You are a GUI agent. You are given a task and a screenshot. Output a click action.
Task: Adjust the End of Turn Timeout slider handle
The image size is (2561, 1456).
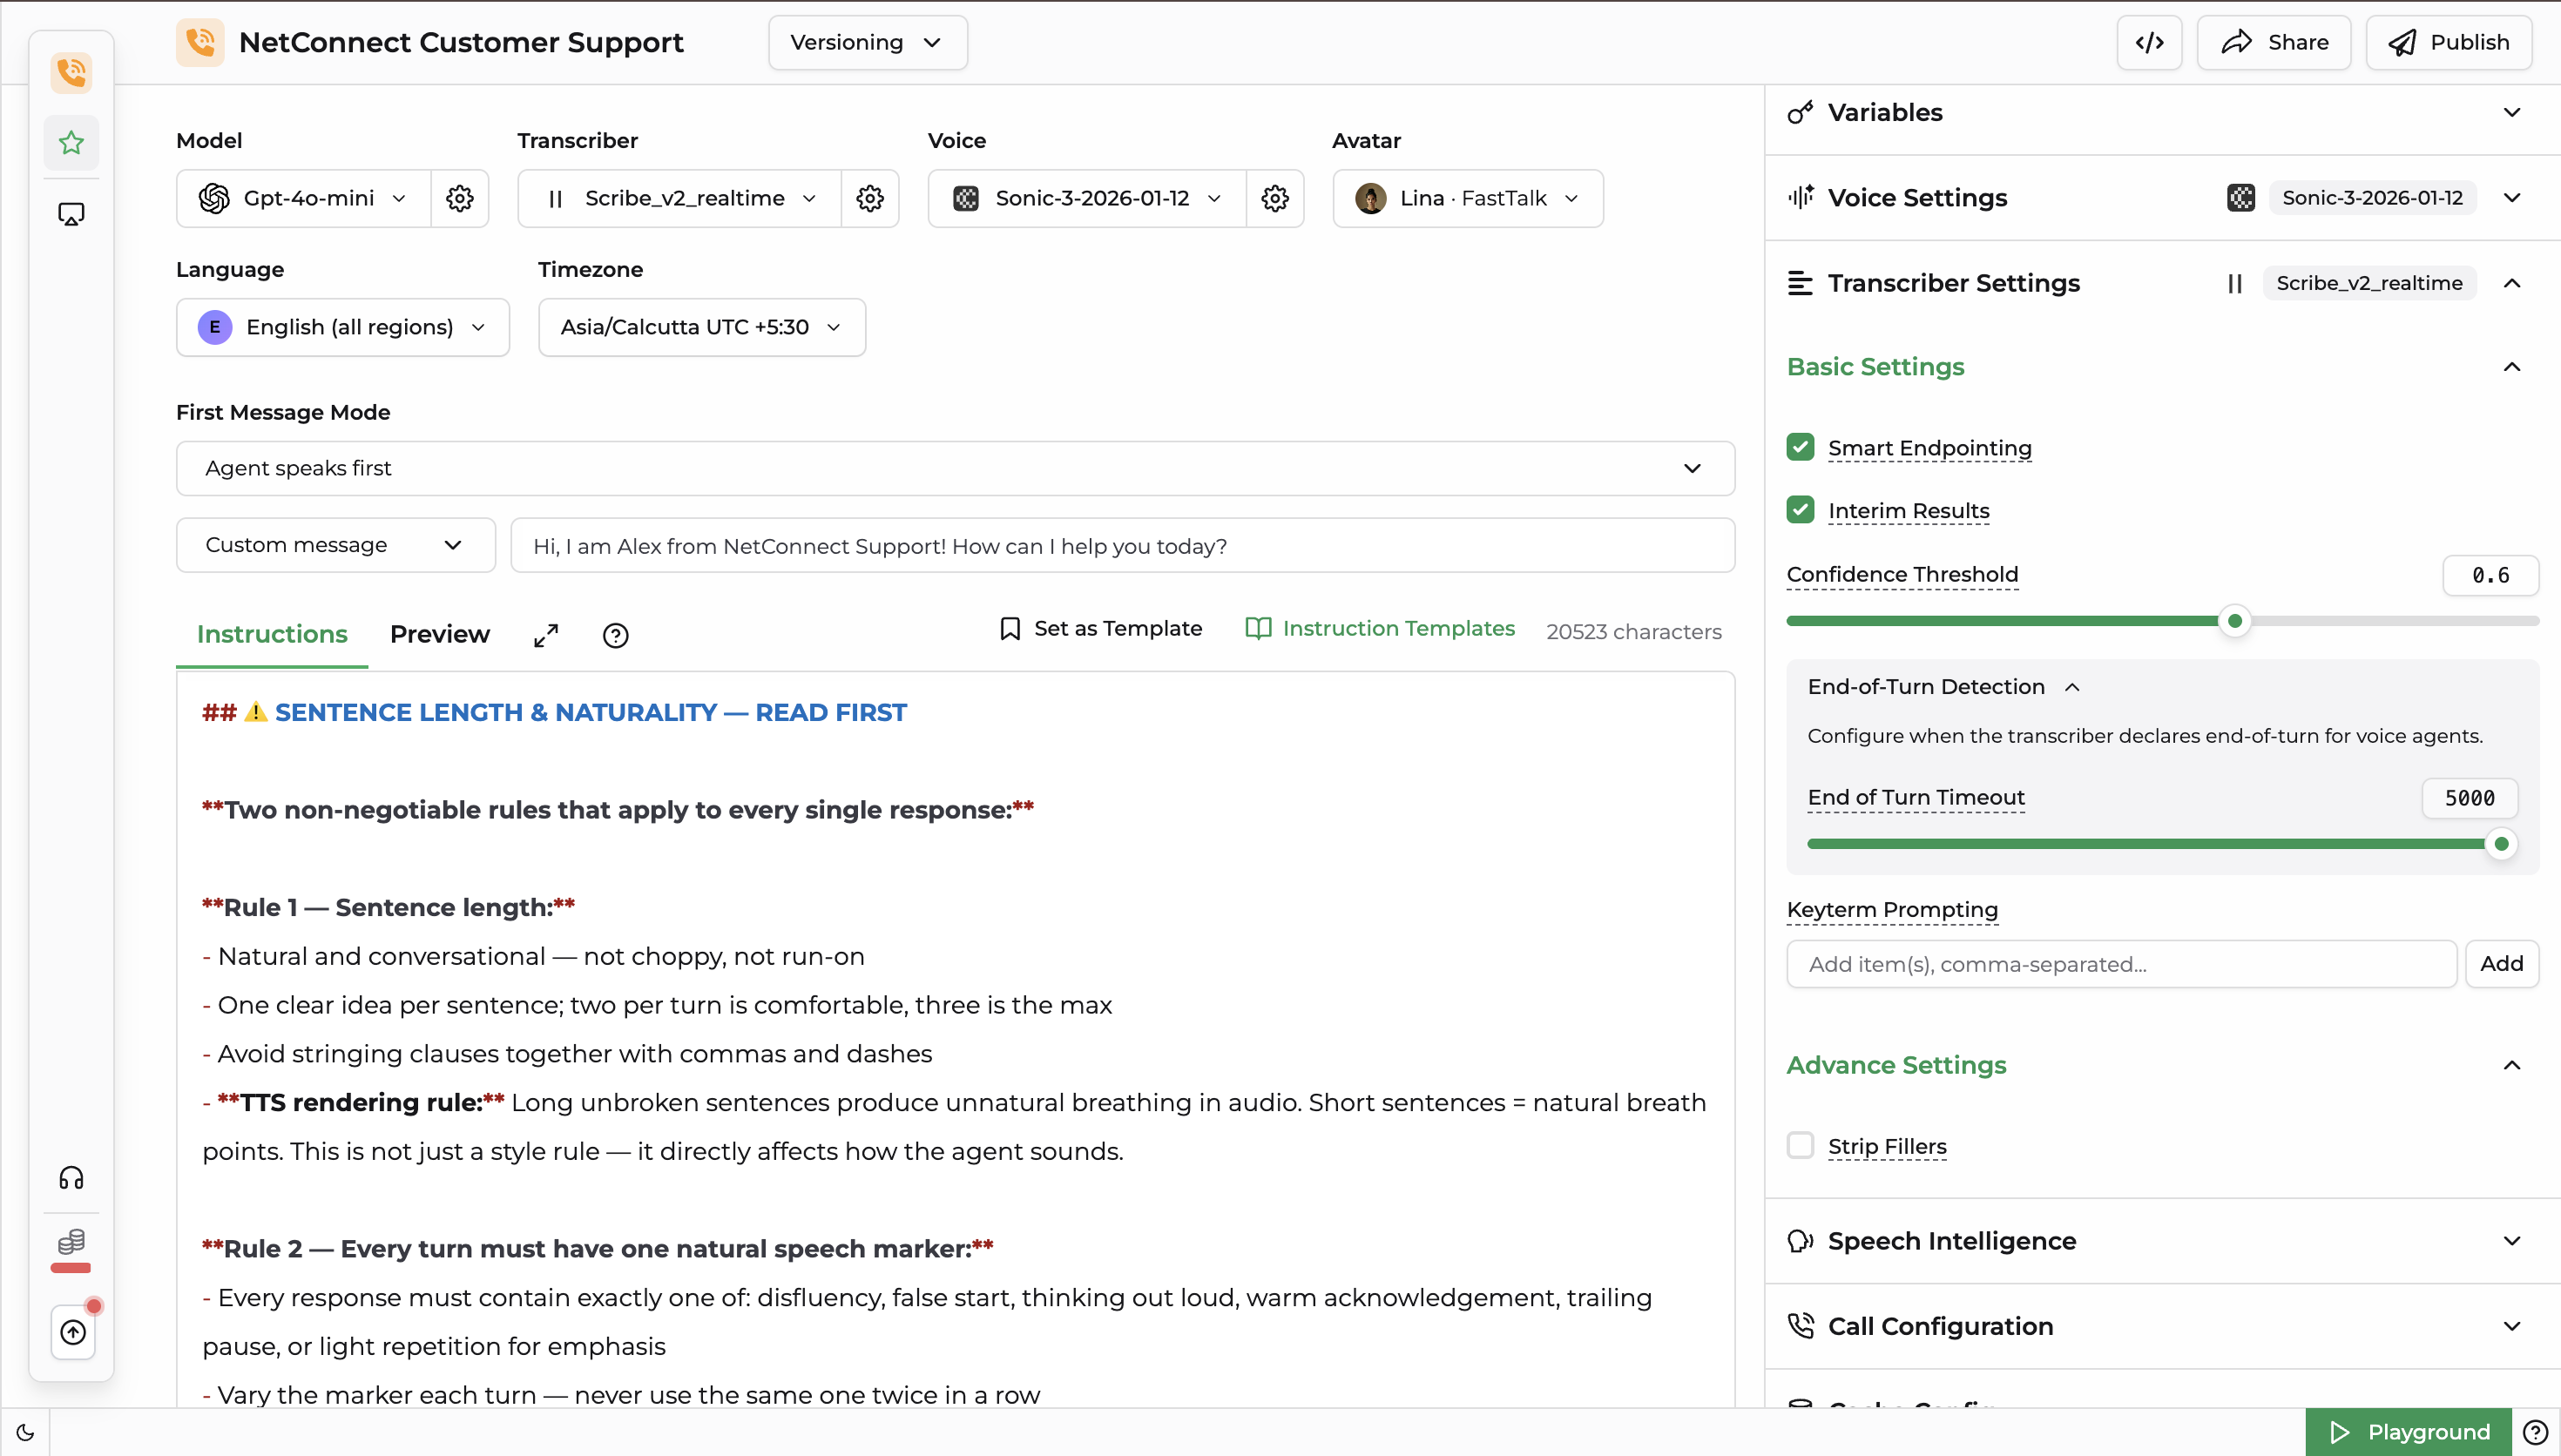pos(2501,844)
